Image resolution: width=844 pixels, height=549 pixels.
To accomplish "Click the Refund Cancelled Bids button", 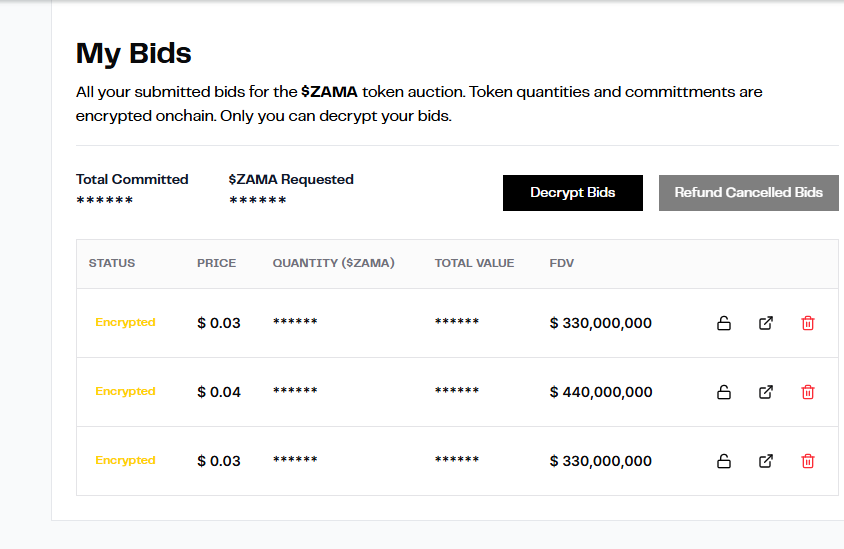I will click(748, 193).
